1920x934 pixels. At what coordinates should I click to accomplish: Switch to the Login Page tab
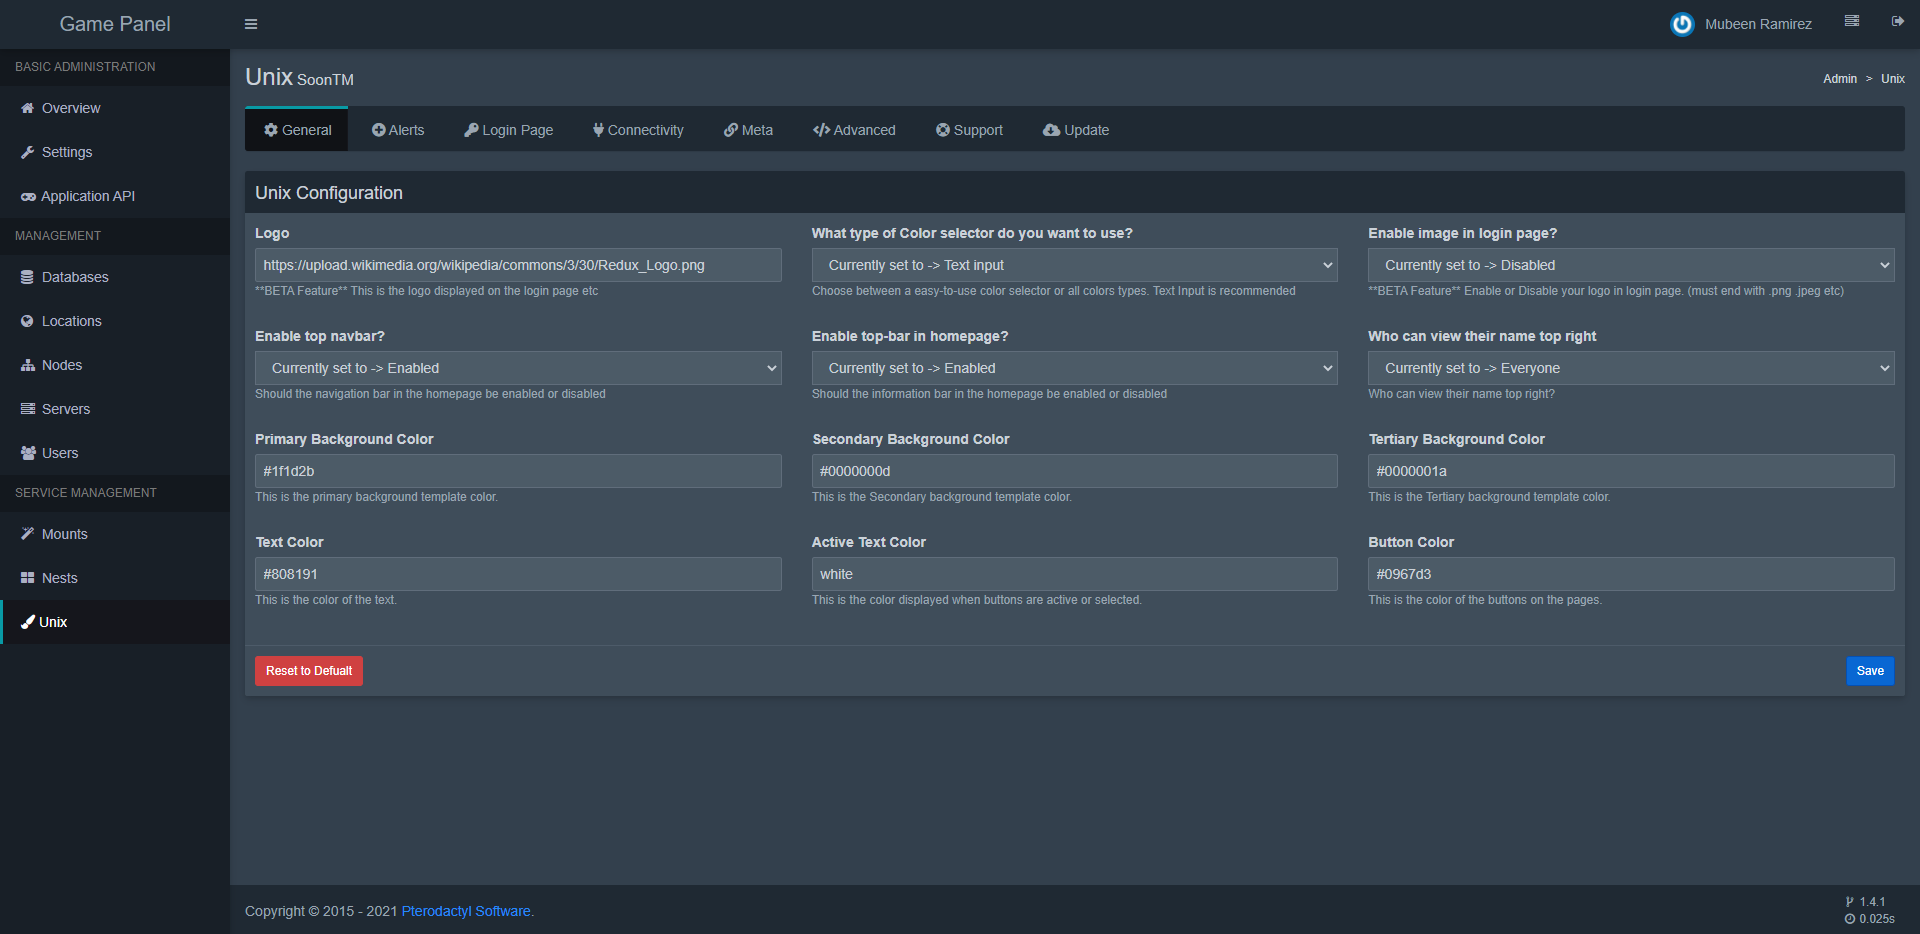coord(508,130)
